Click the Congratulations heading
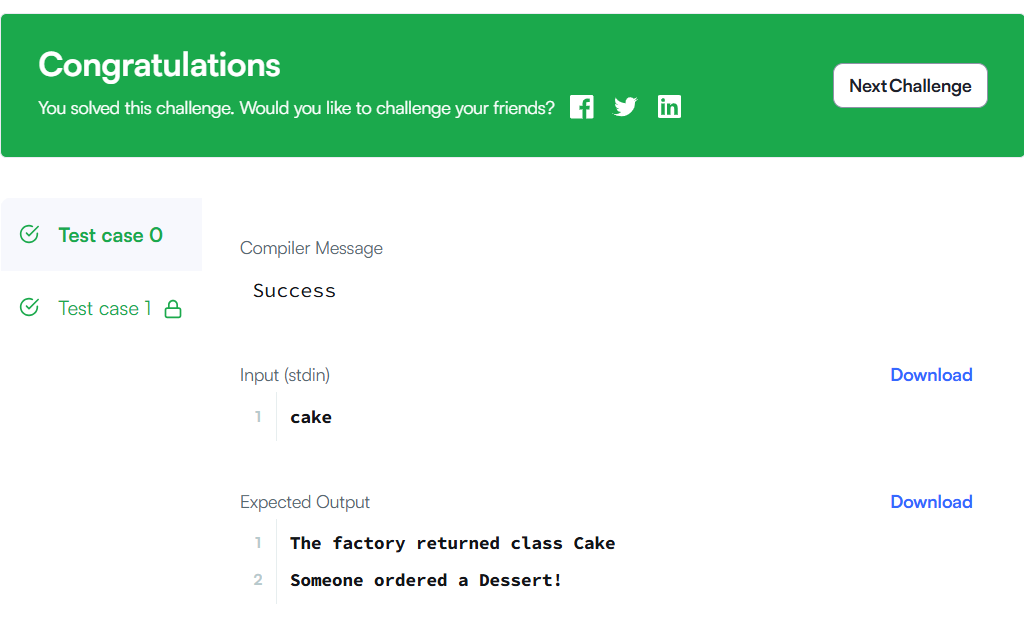Viewport: 1024px width, 625px height. (x=159, y=65)
